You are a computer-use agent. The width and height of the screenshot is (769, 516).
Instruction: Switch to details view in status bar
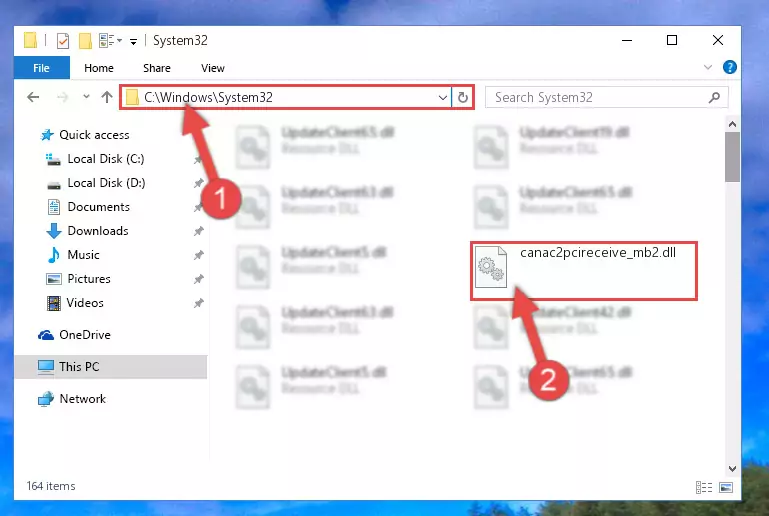pos(704,488)
